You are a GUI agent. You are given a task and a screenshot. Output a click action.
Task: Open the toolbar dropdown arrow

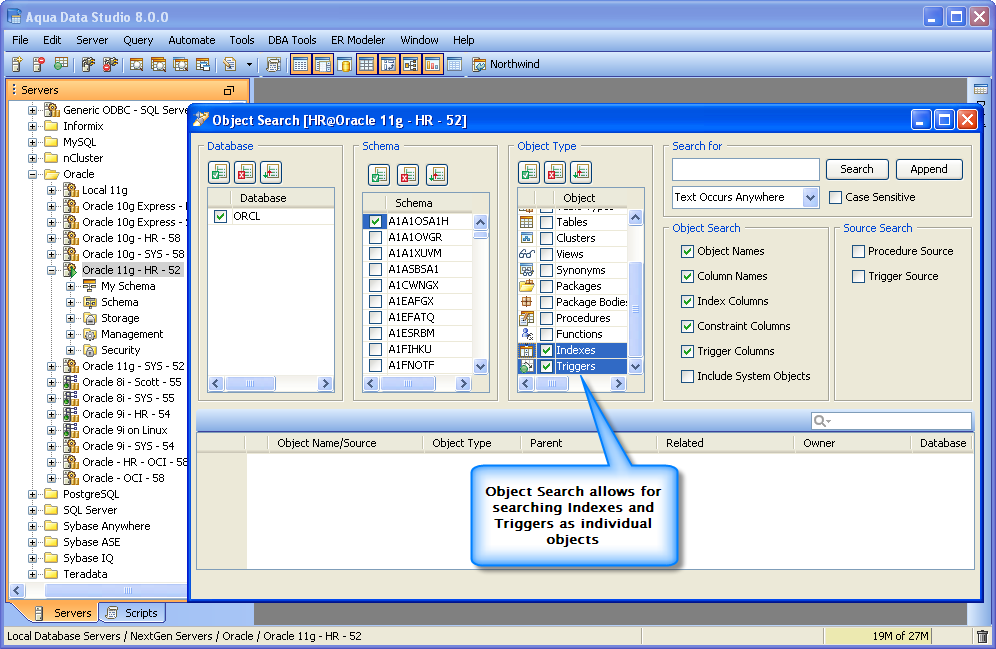coord(249,64)
